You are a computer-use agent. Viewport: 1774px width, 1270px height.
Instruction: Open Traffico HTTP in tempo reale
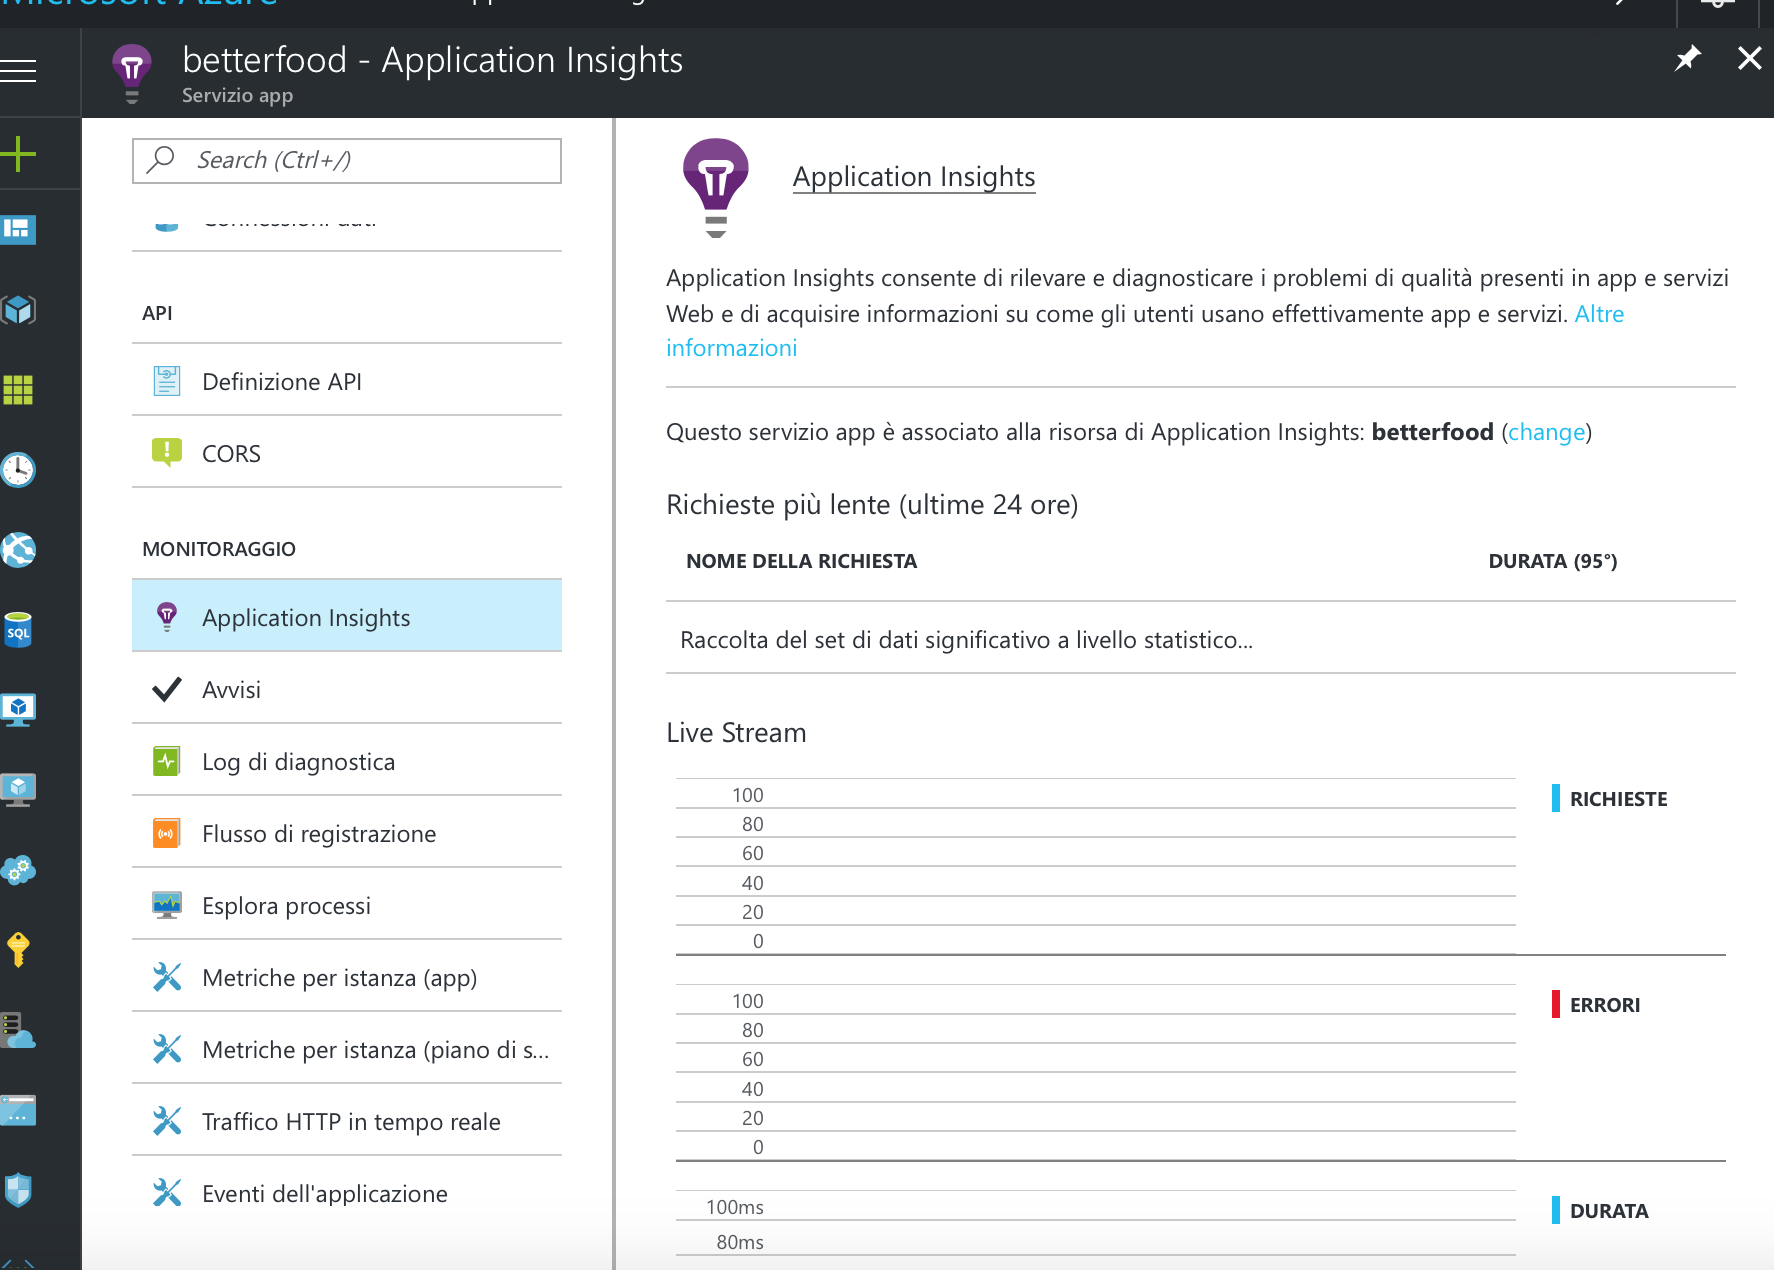coord(347,1121)
